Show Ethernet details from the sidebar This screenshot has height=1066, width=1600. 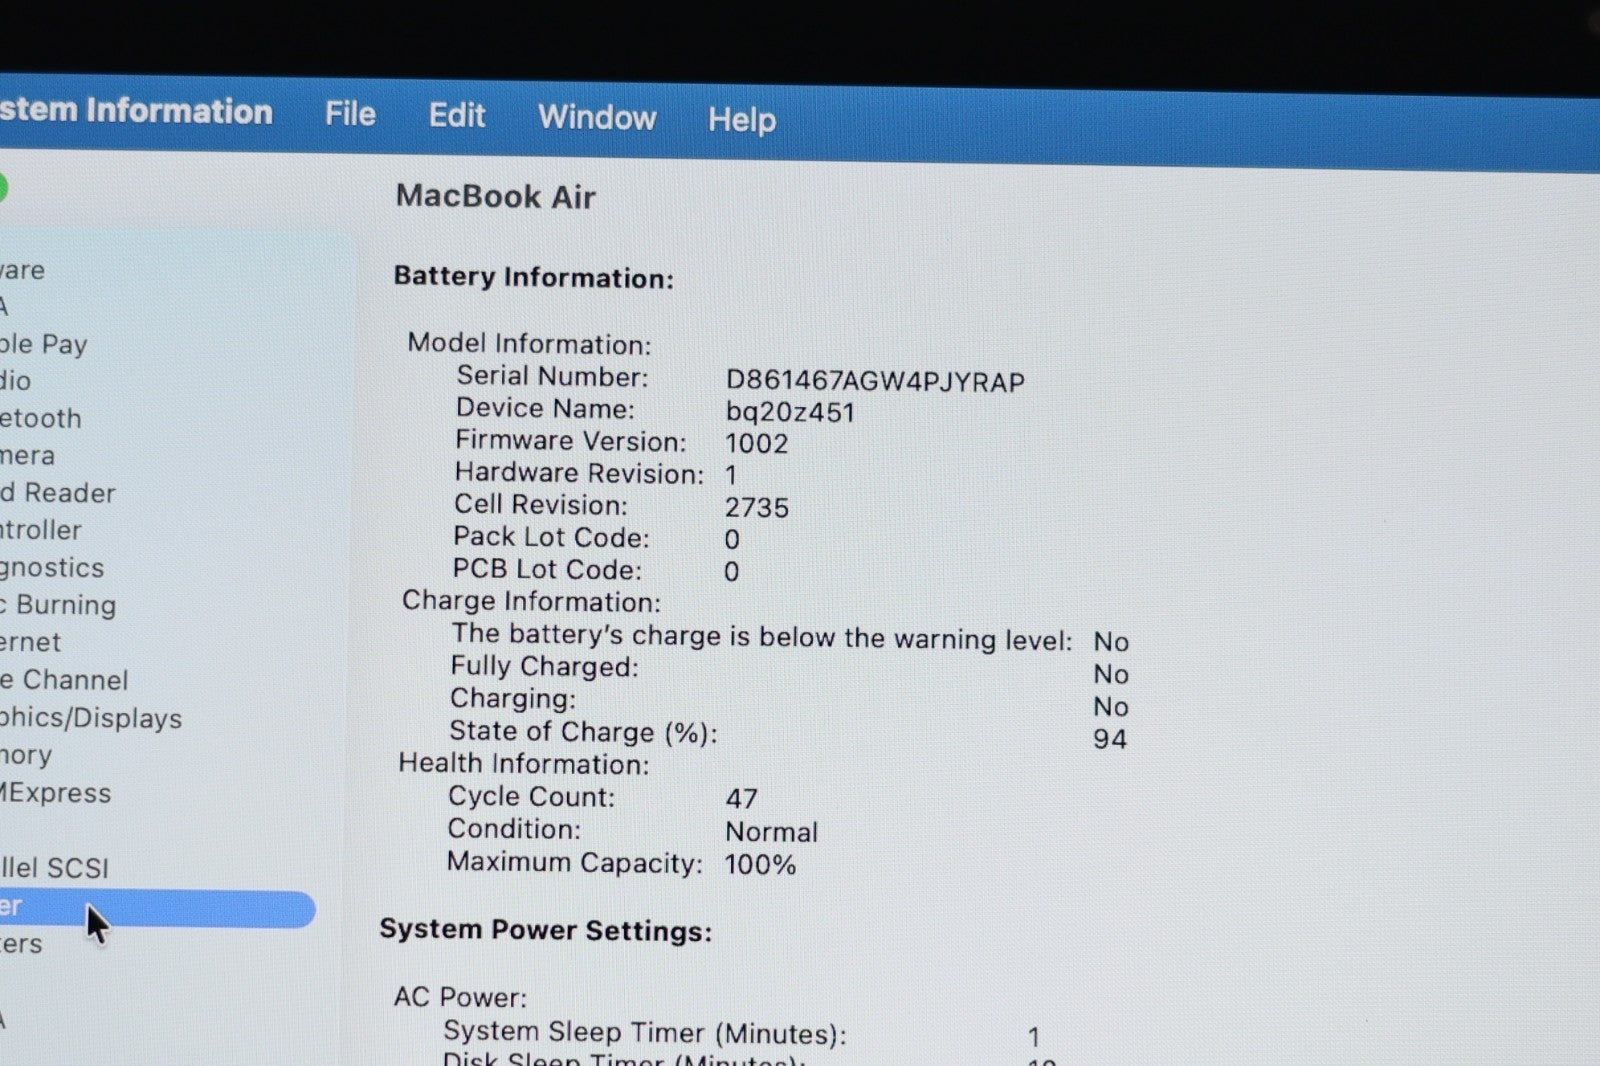(x=31, y=642)
